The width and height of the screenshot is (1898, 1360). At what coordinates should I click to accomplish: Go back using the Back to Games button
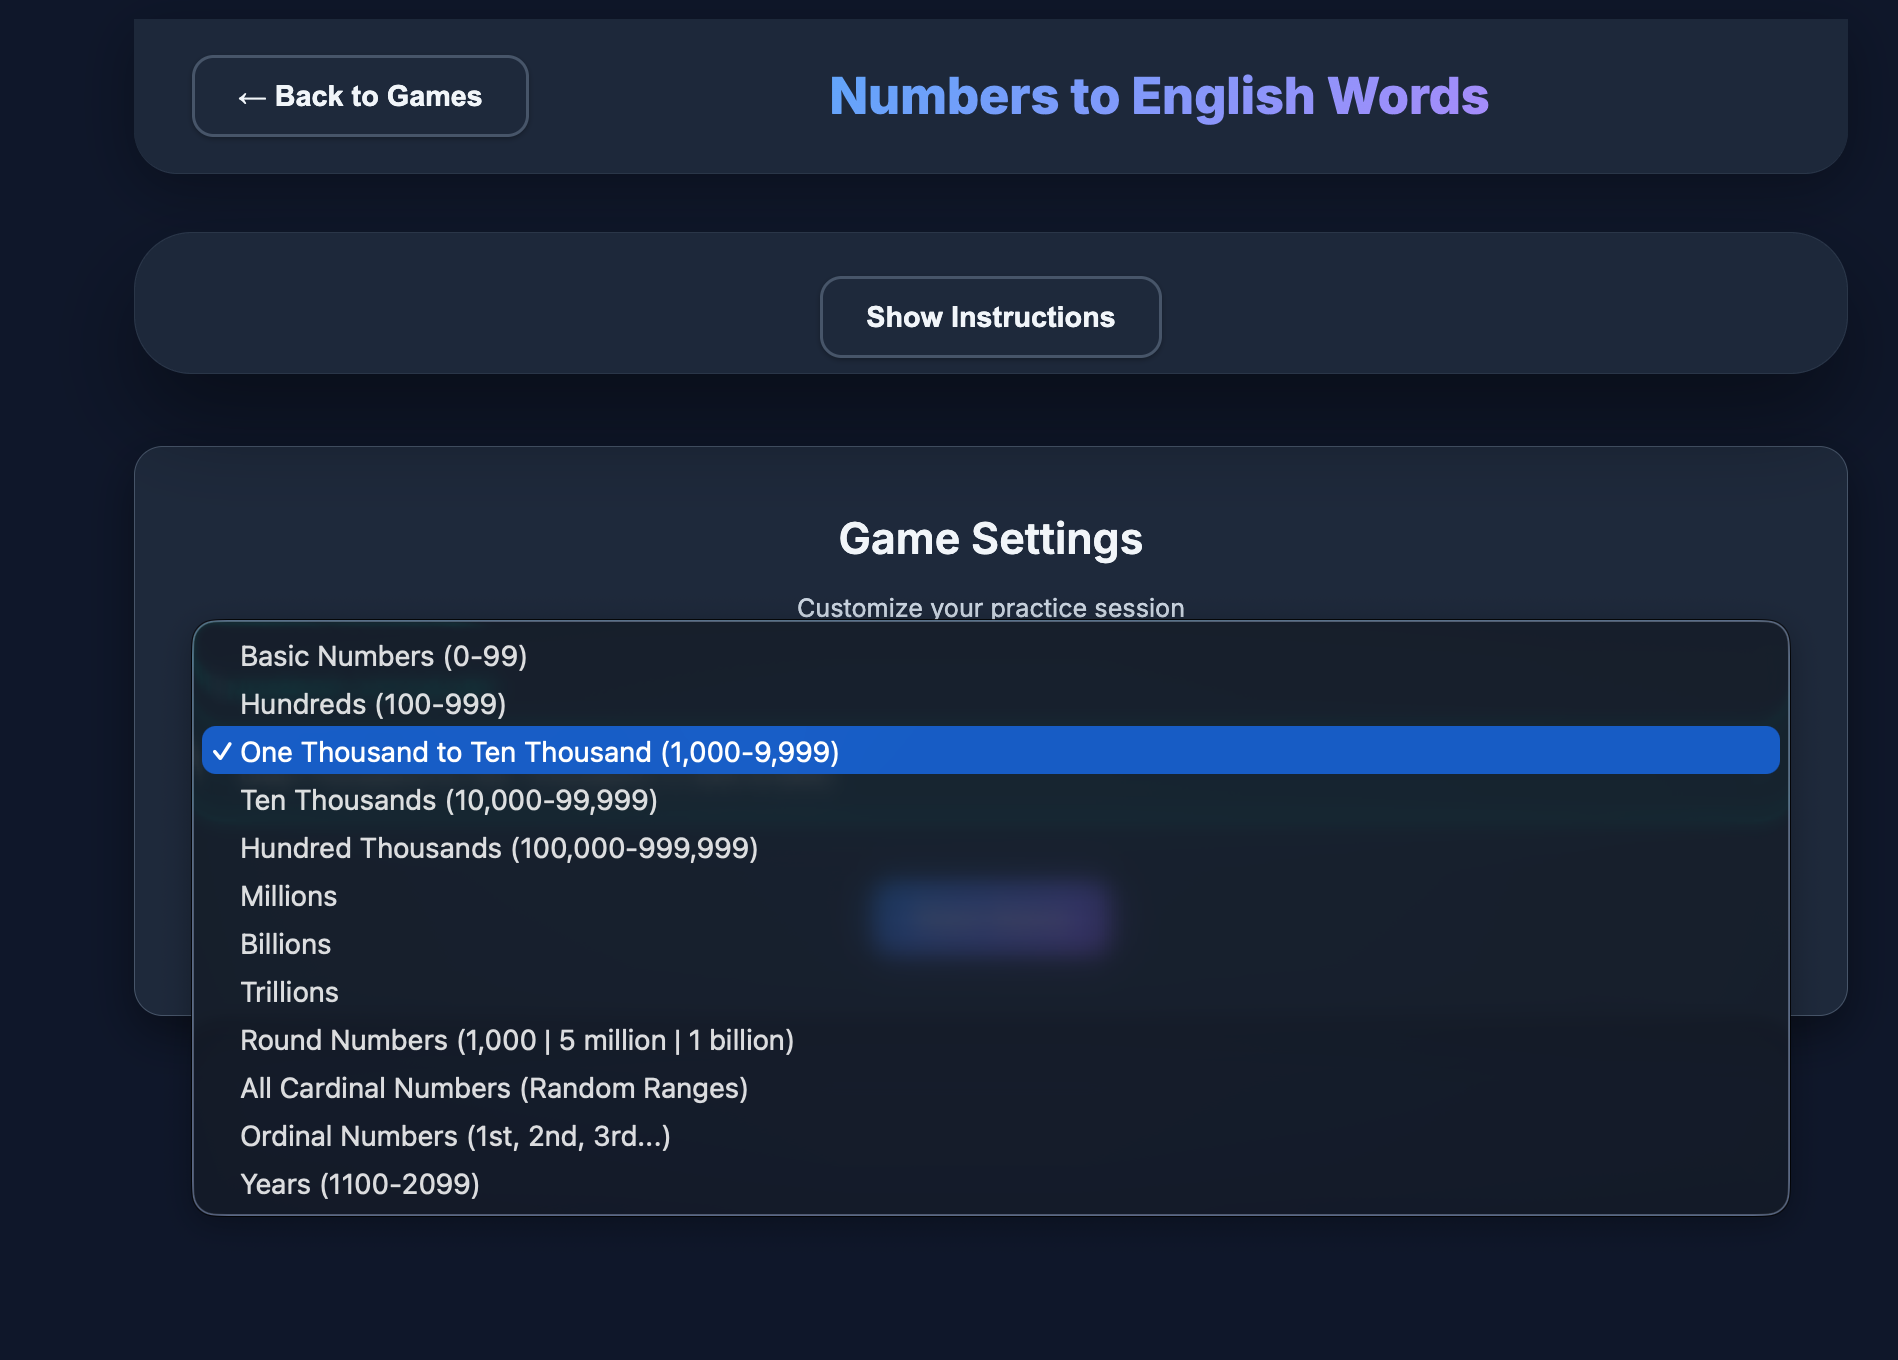coord(360,96)
